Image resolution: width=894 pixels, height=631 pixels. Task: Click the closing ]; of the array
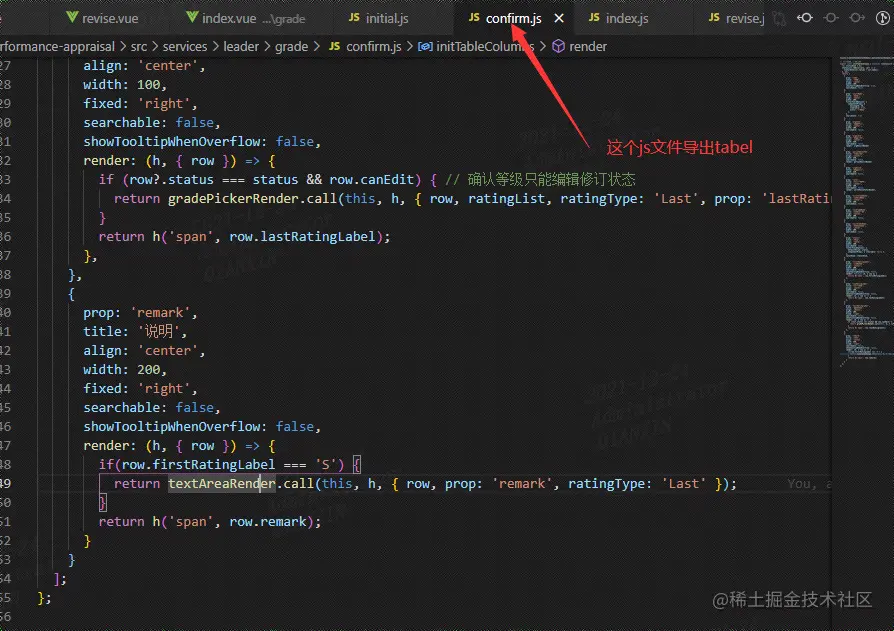tap(60, 579)
